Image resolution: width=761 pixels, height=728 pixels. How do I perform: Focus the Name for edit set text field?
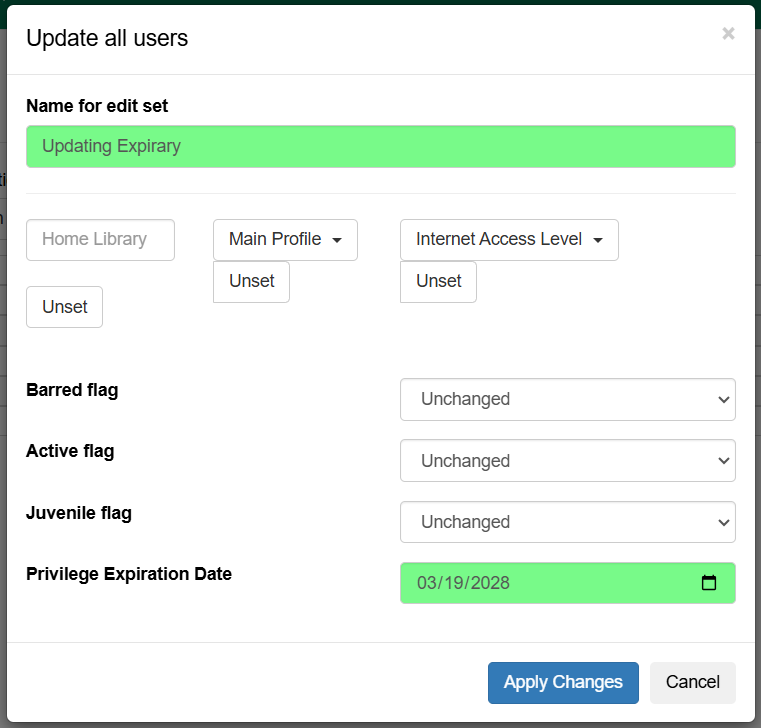tap(380, 146)
